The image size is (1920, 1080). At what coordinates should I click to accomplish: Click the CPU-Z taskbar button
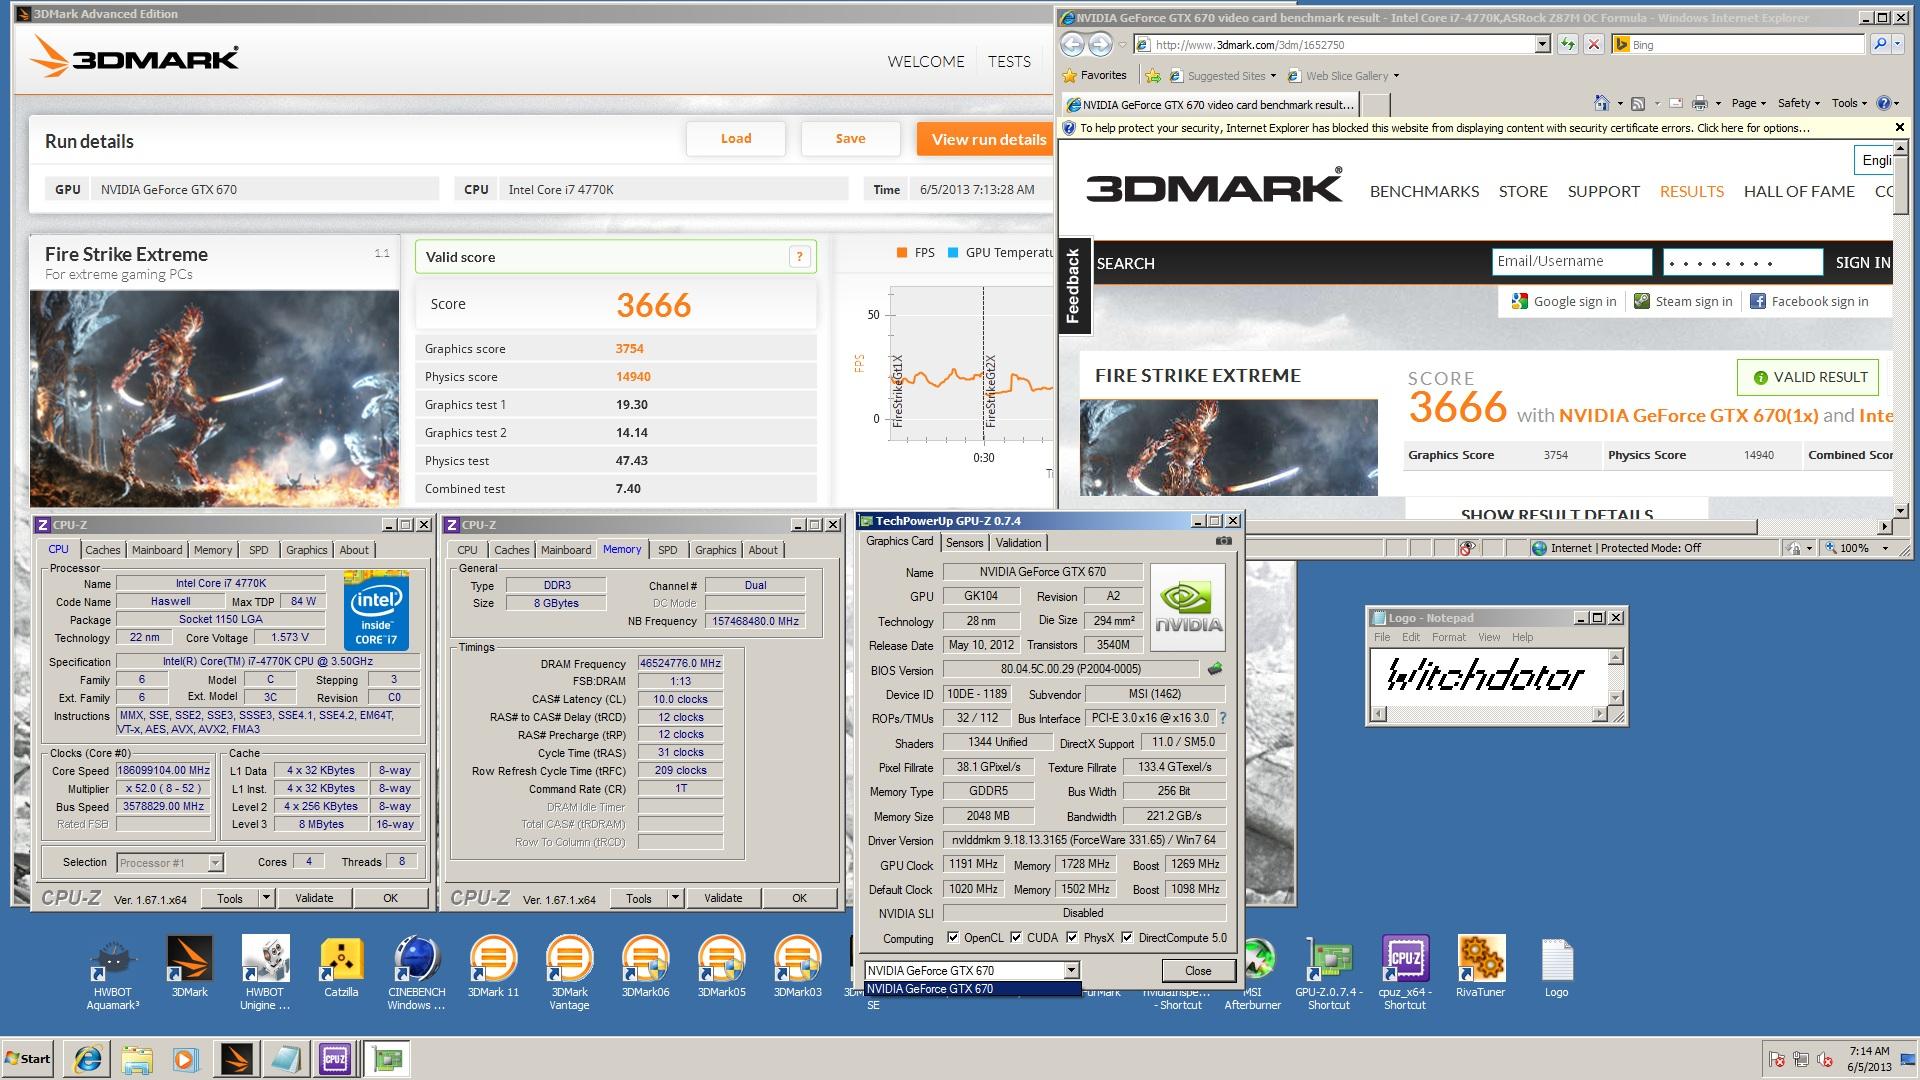[x=335, y=1059]
